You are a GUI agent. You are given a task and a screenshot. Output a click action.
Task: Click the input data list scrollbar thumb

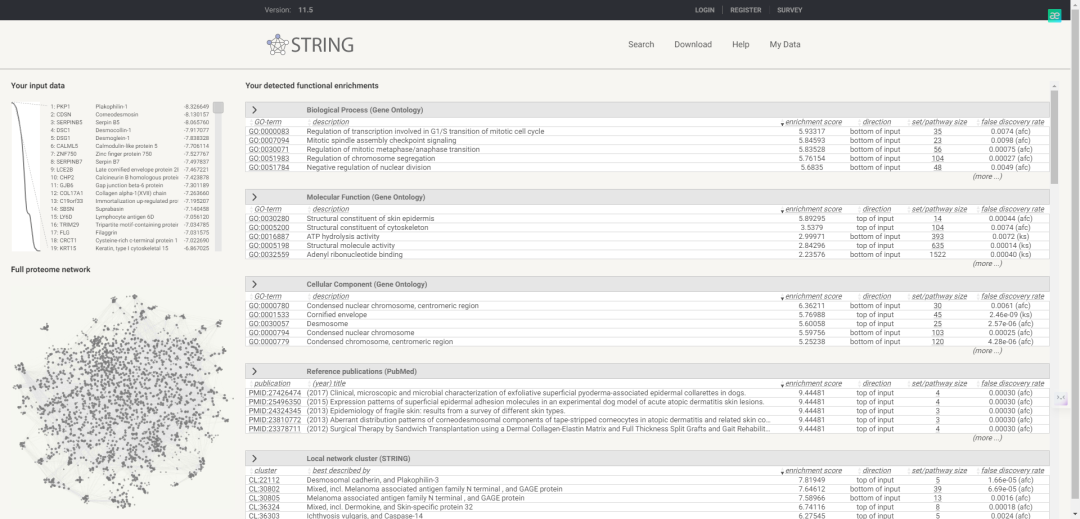pos(218,107)
